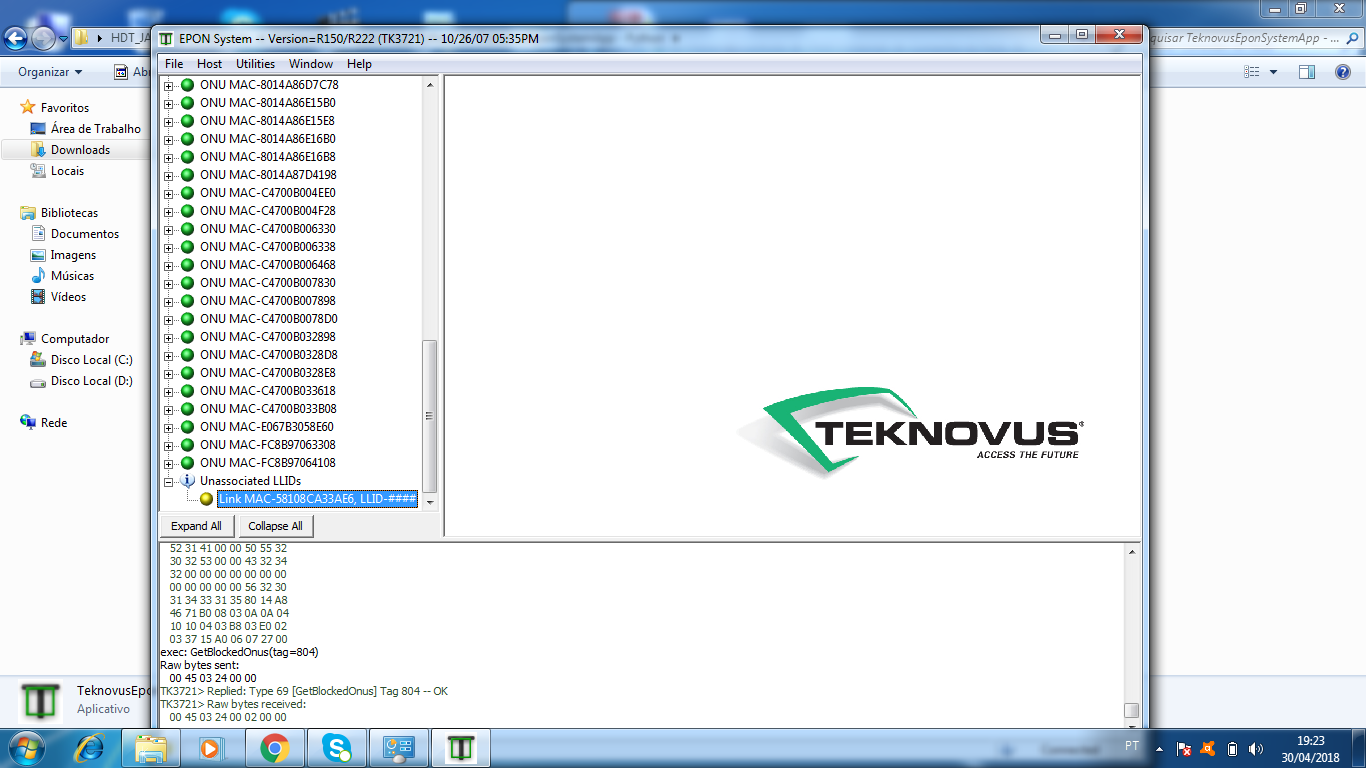This screenshot has width=1366, height=768.
Task: Click the info icon beside Unassociated LLIDs
Action: [187, 481]
